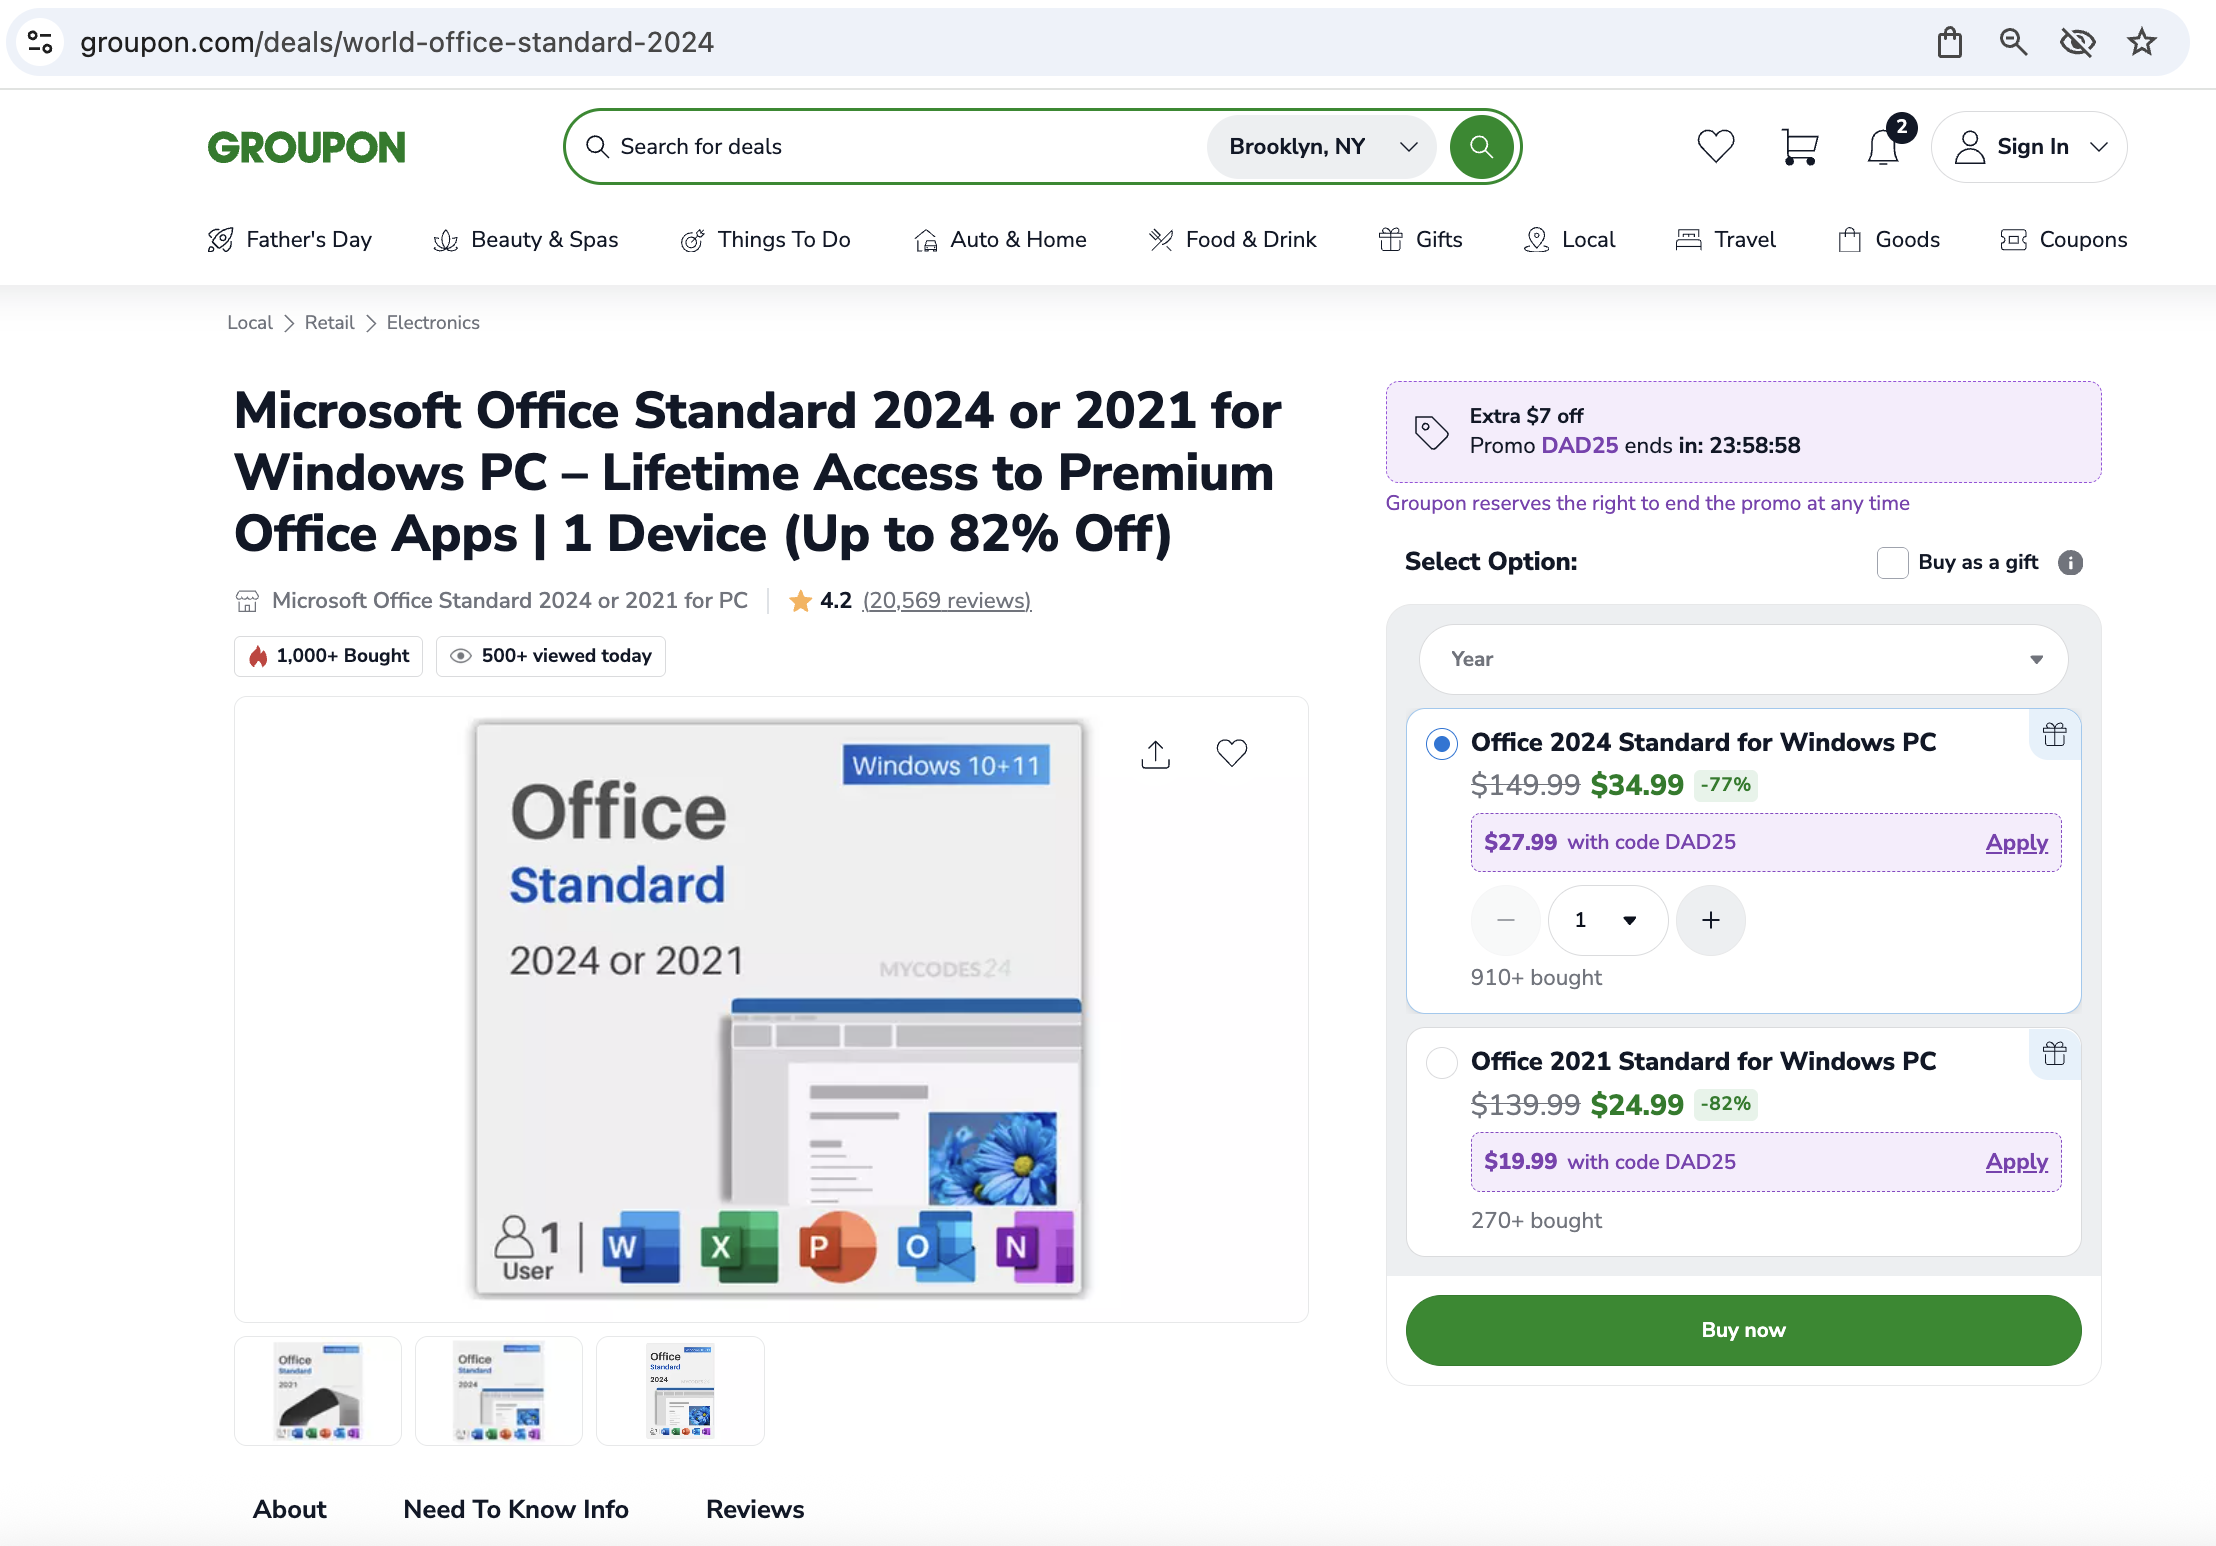Open the Year dropdown
Screen dimensions: 2216x1546
pos(1743,659)
